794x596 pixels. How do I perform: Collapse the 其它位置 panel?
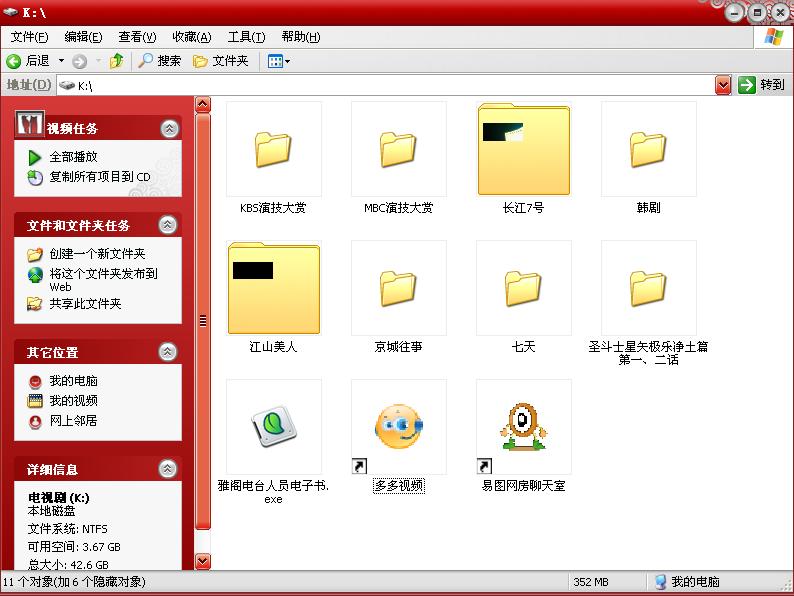click(x=168, y=352)
